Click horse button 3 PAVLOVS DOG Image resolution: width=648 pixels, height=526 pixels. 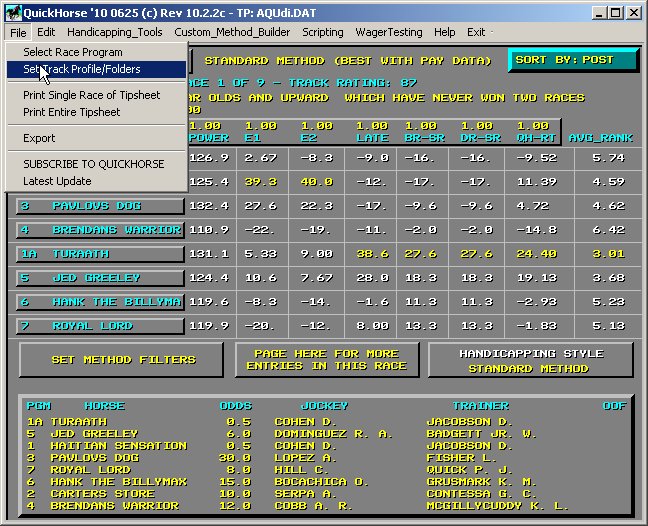click(100, 206)
